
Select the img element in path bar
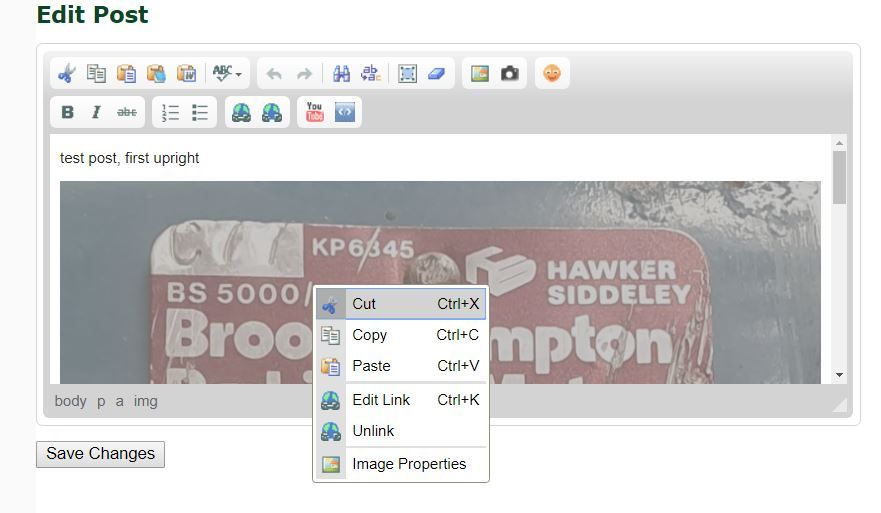click(x=146, y=401)
